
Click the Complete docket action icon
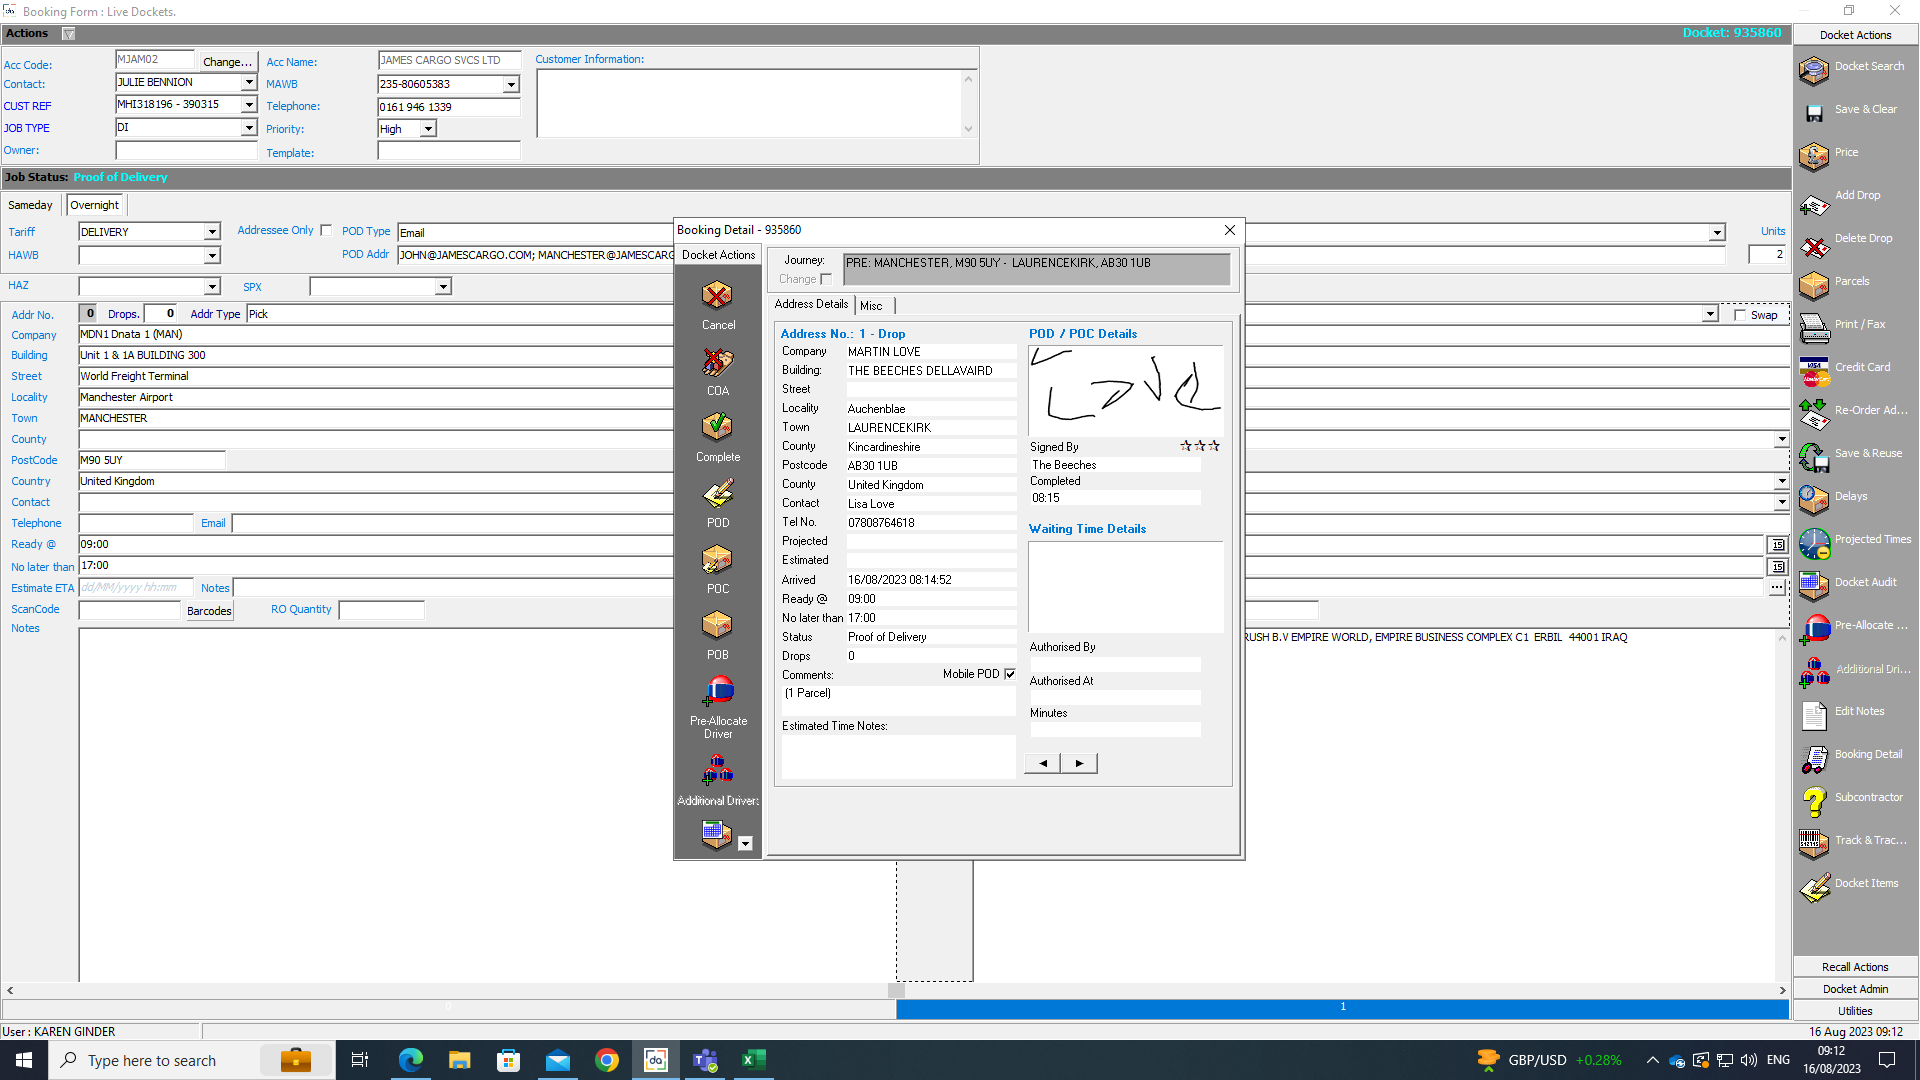pos(717,428)
